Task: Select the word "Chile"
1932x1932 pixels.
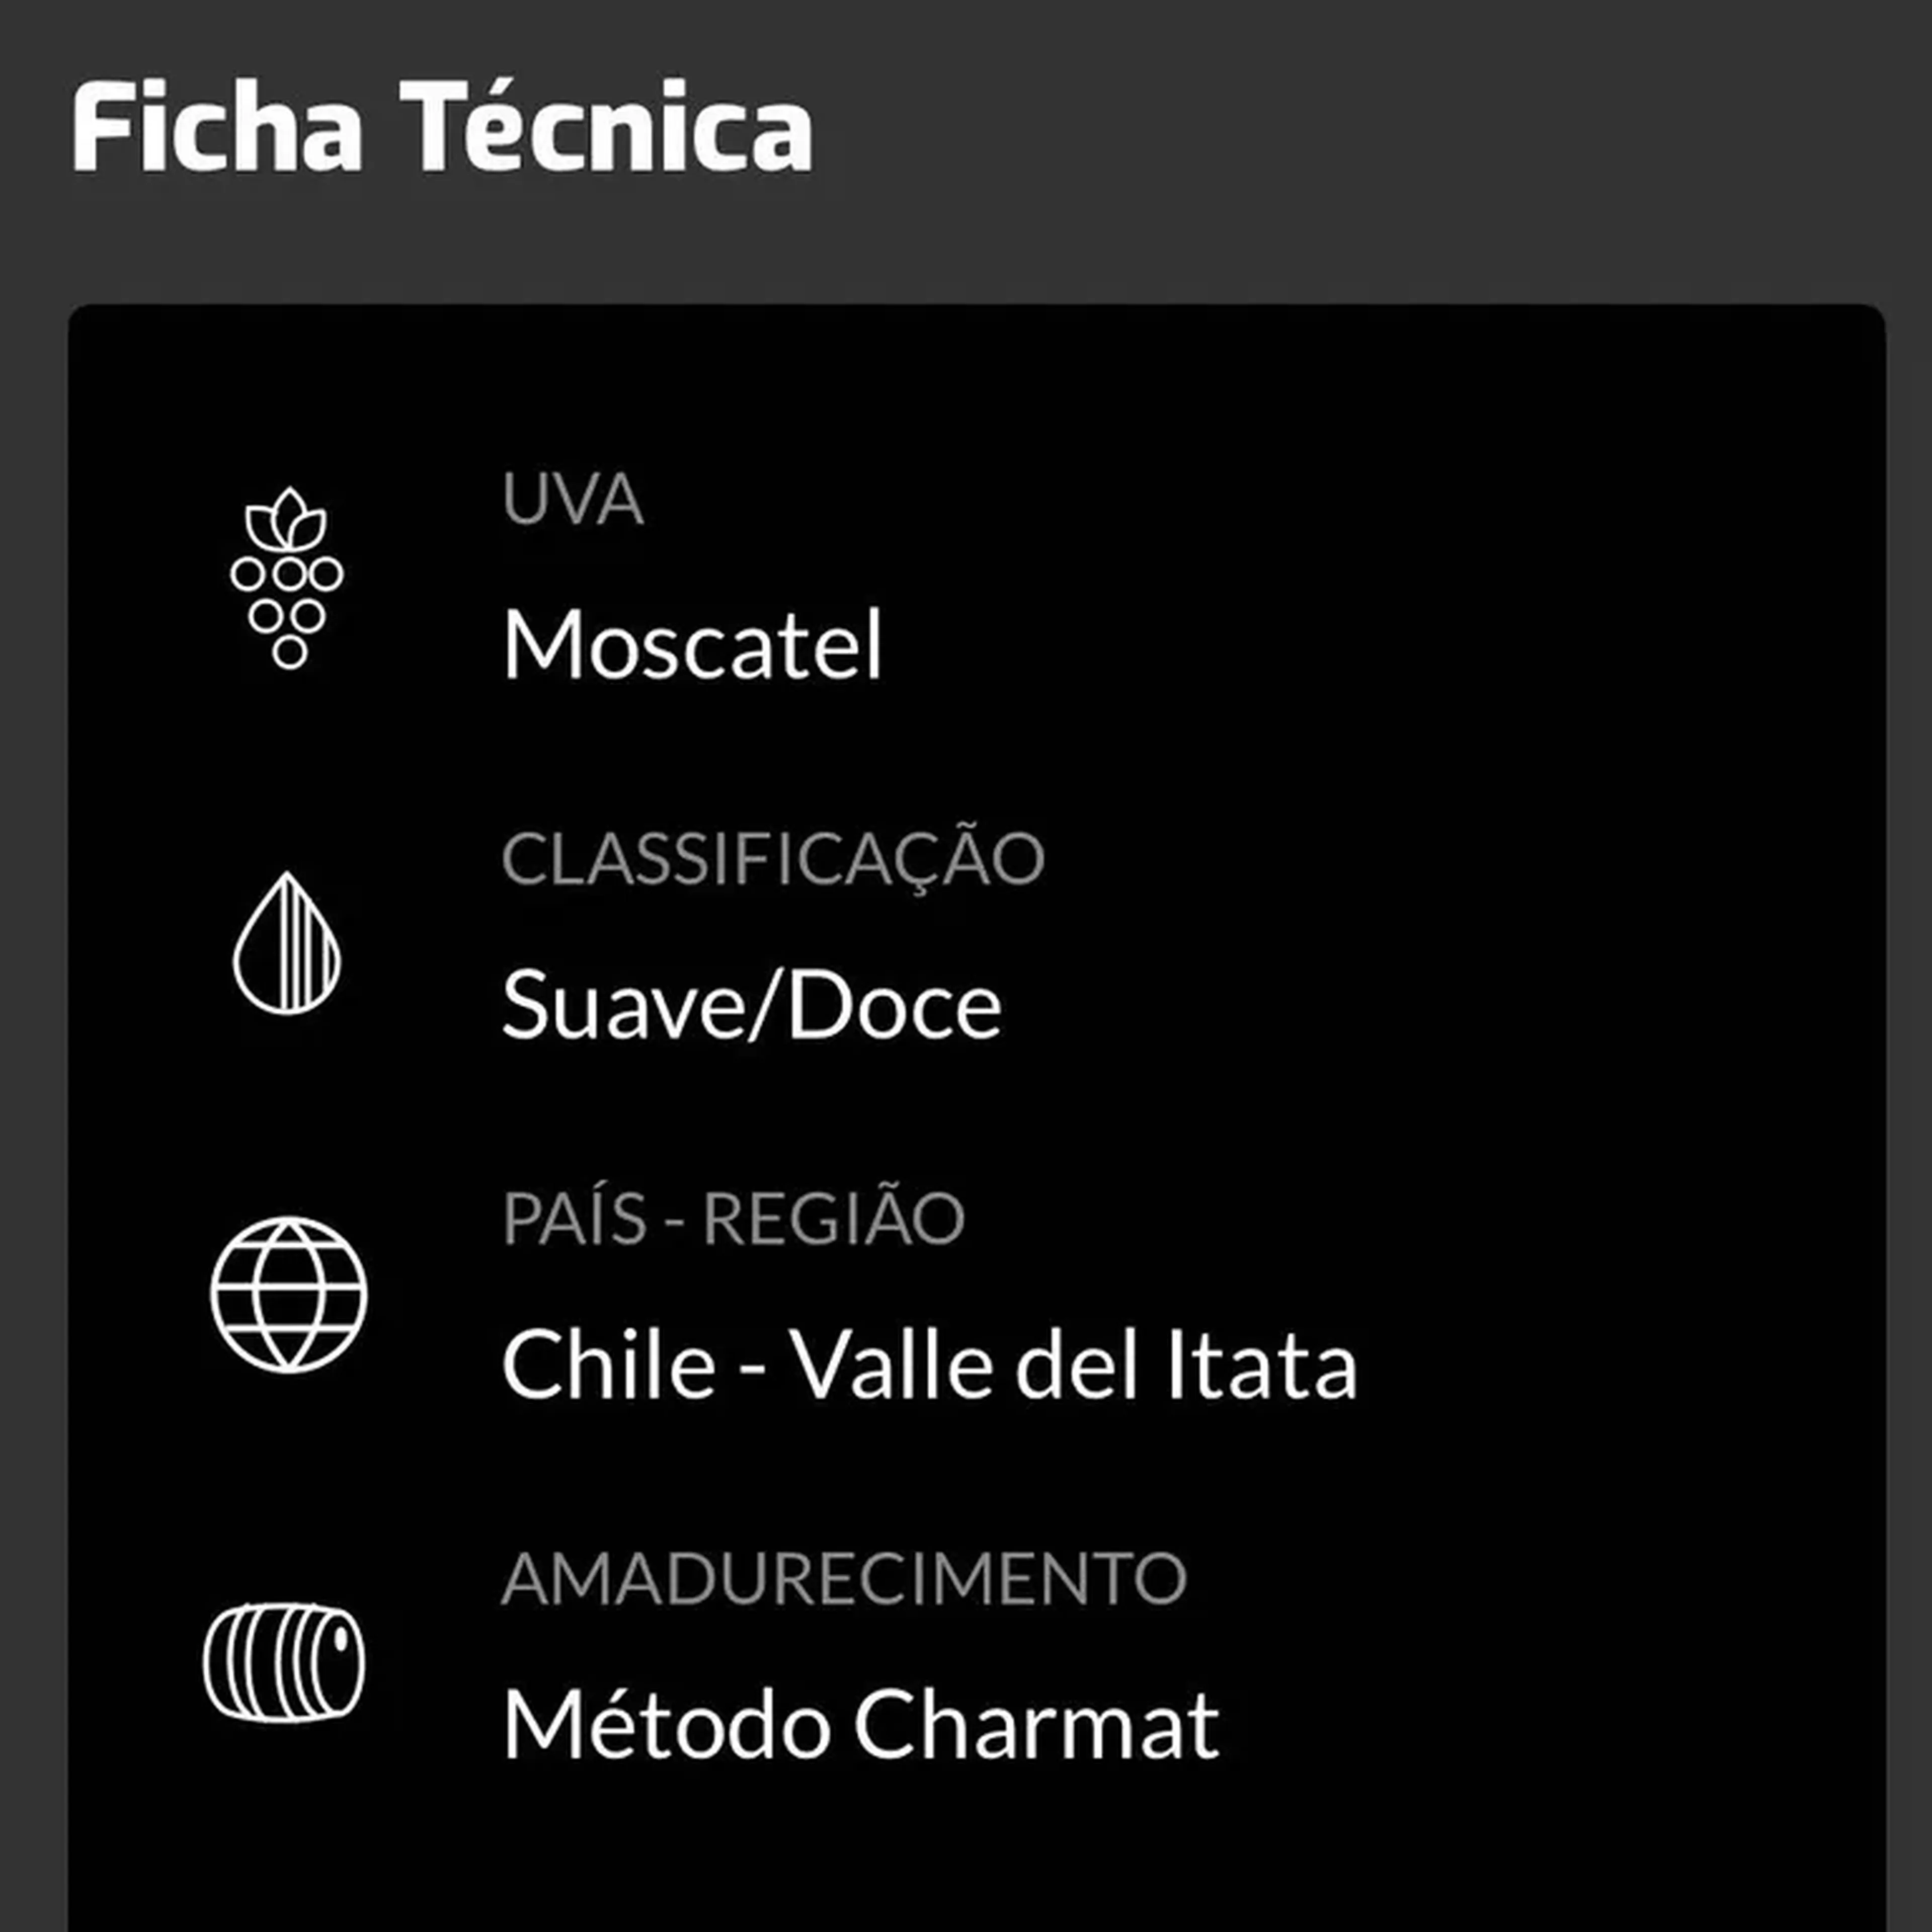Action: [x=608, y=1365]
